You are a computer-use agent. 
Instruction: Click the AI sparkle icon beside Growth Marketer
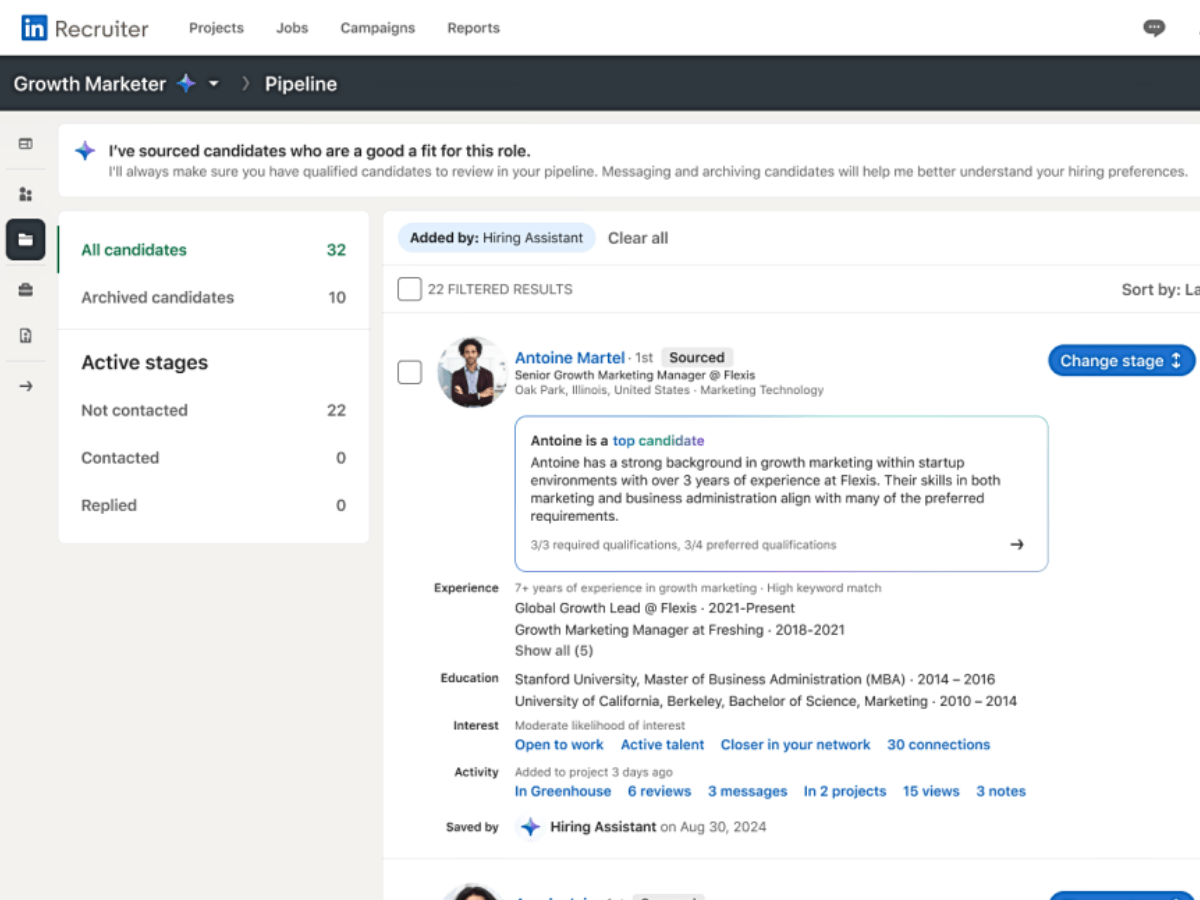point(186,84)
